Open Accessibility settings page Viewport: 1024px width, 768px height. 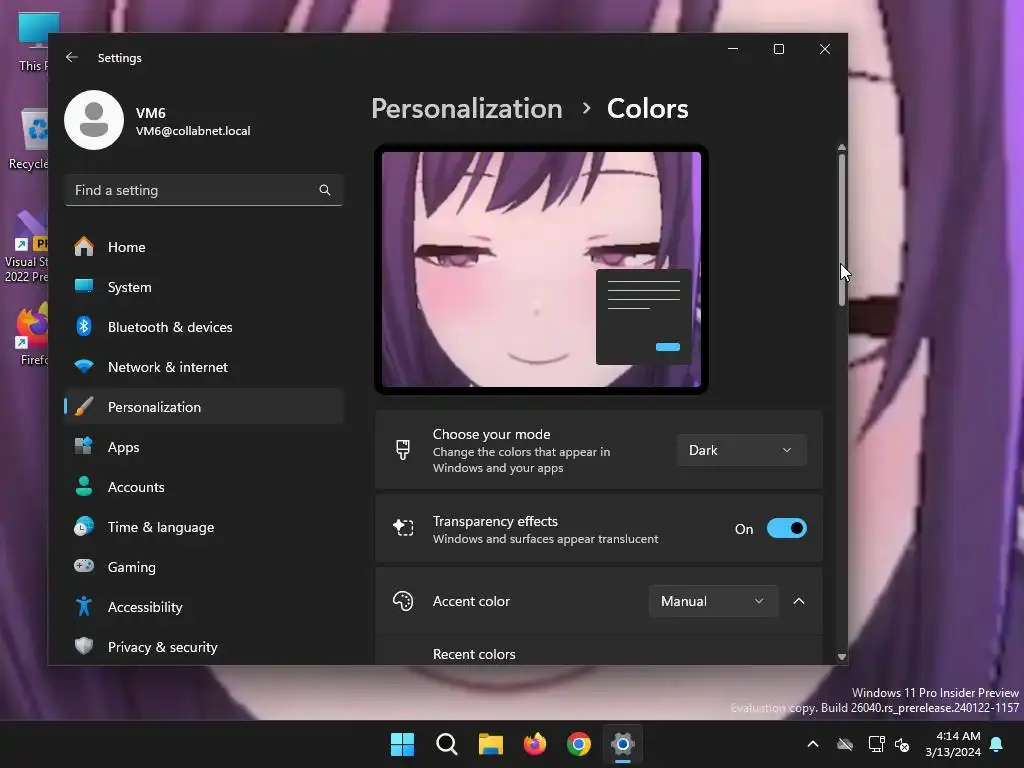pyautogui.click(x=204, y=607)
